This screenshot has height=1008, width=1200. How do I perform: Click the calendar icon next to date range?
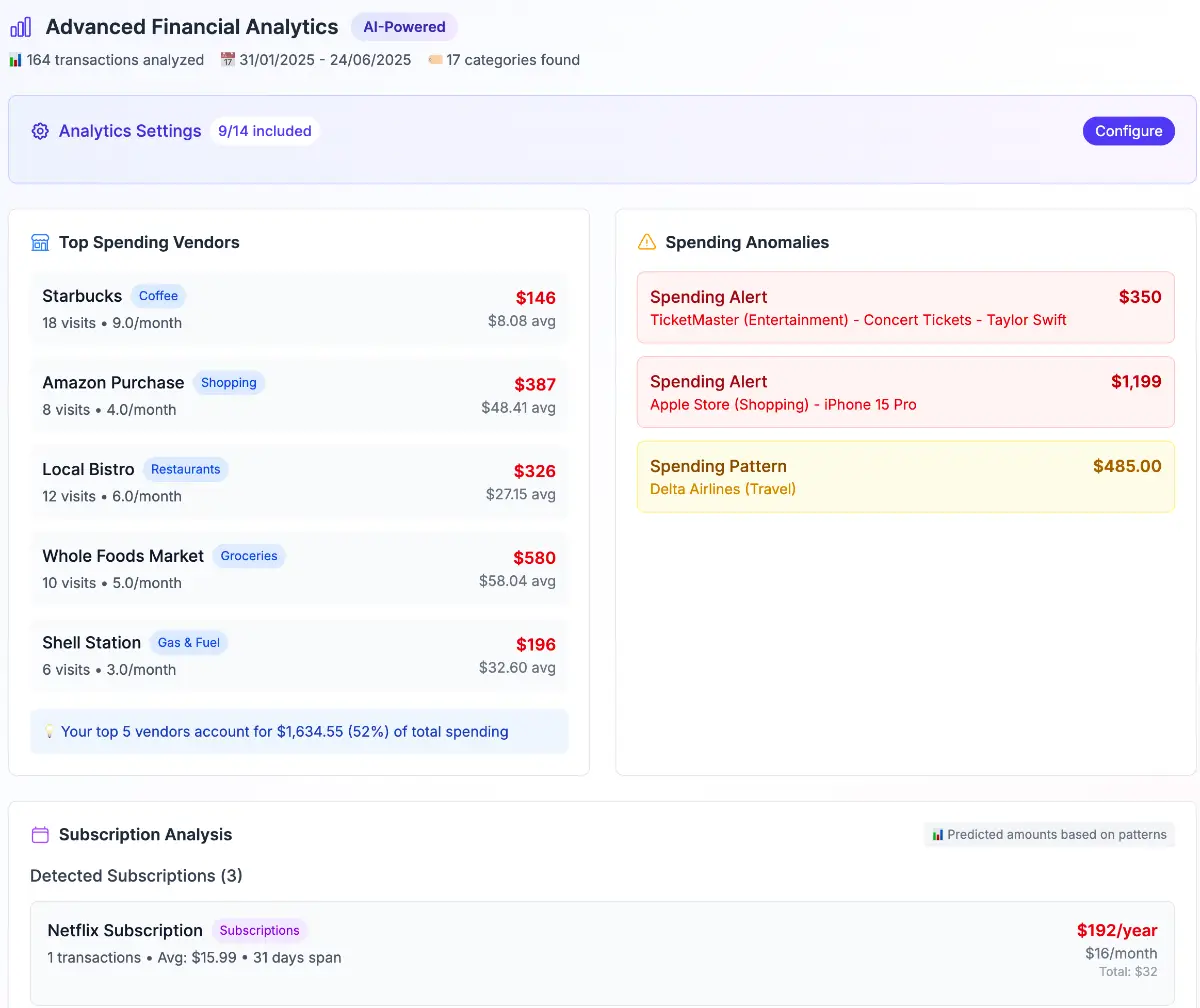227,60
